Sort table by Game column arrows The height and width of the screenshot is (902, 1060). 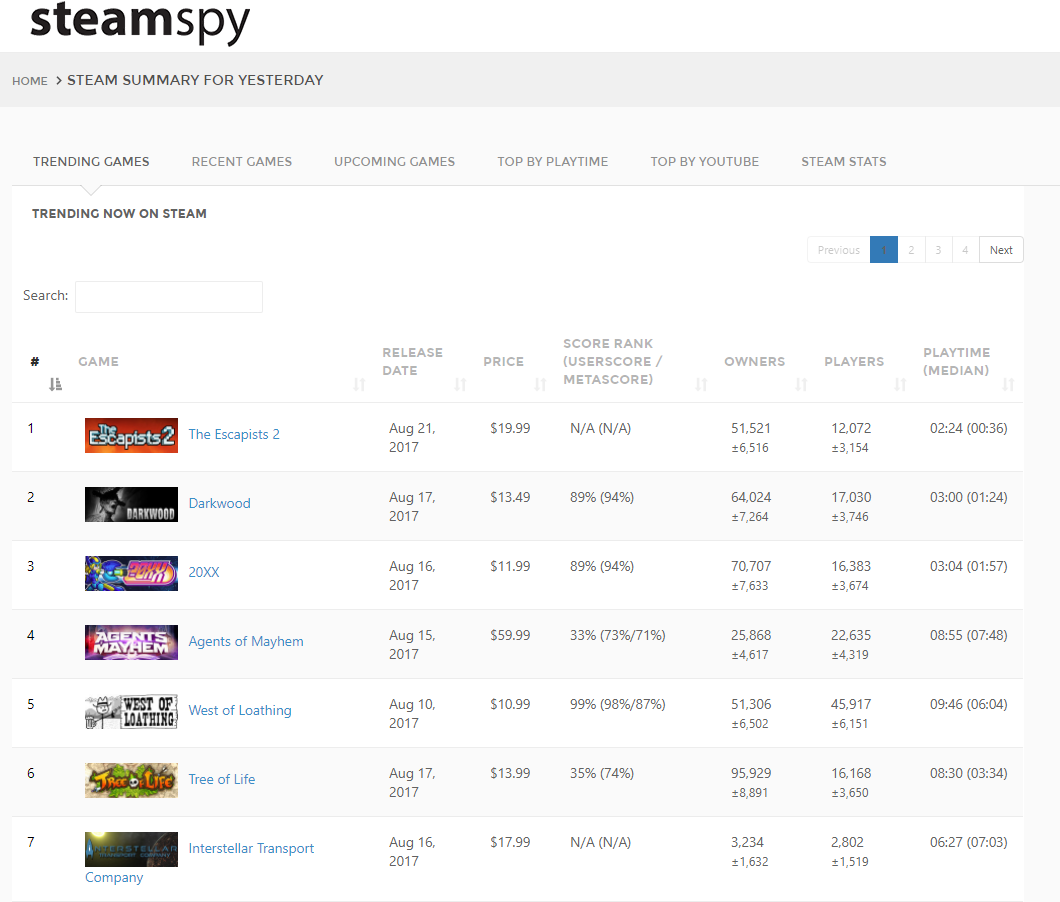coord(359,384)
